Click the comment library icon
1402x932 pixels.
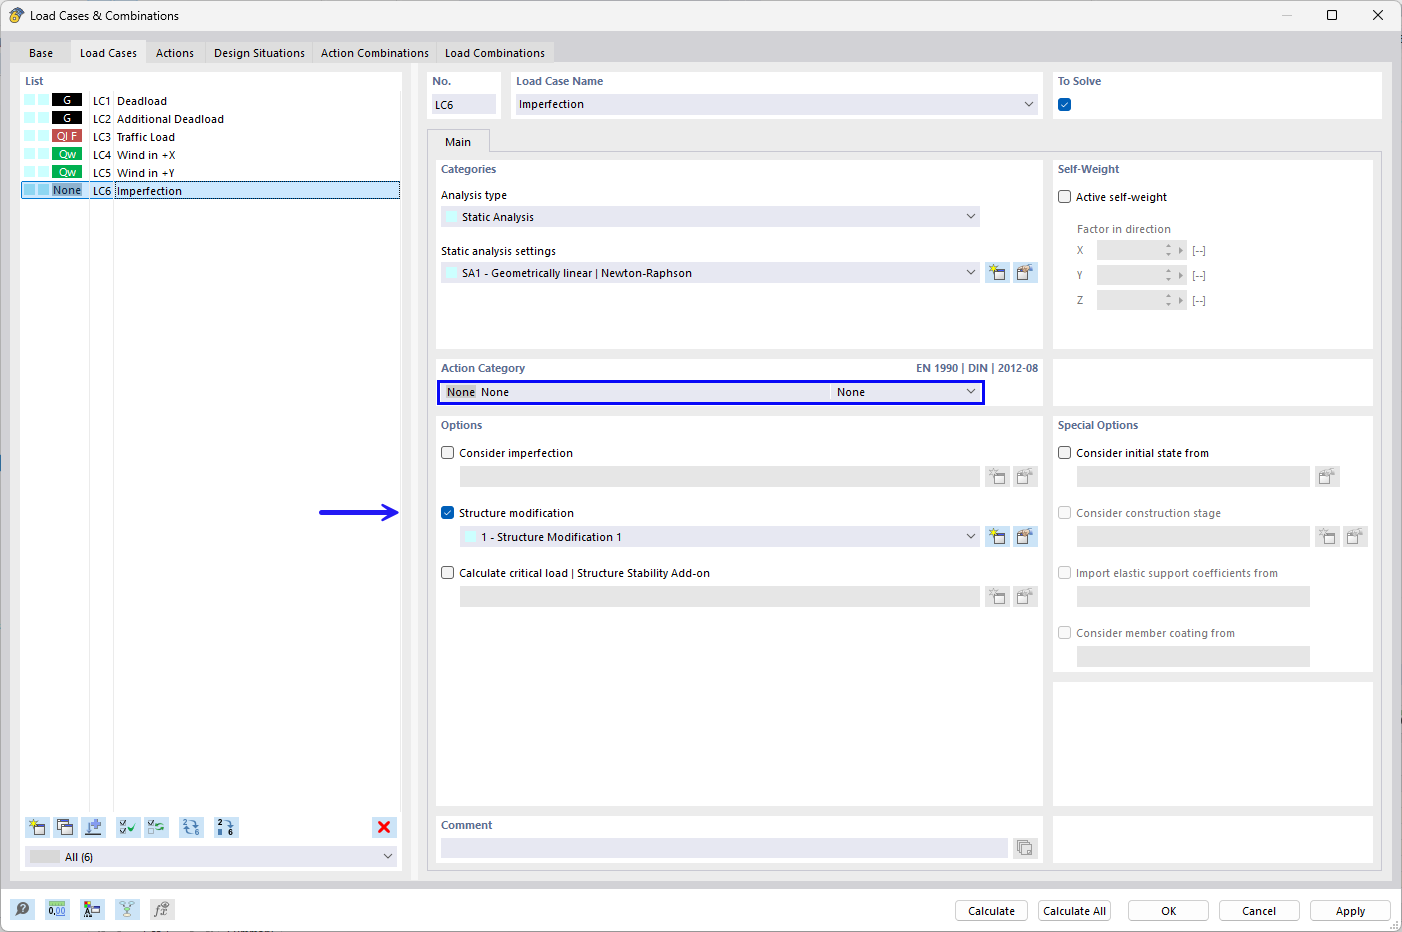click(1025, 848)
